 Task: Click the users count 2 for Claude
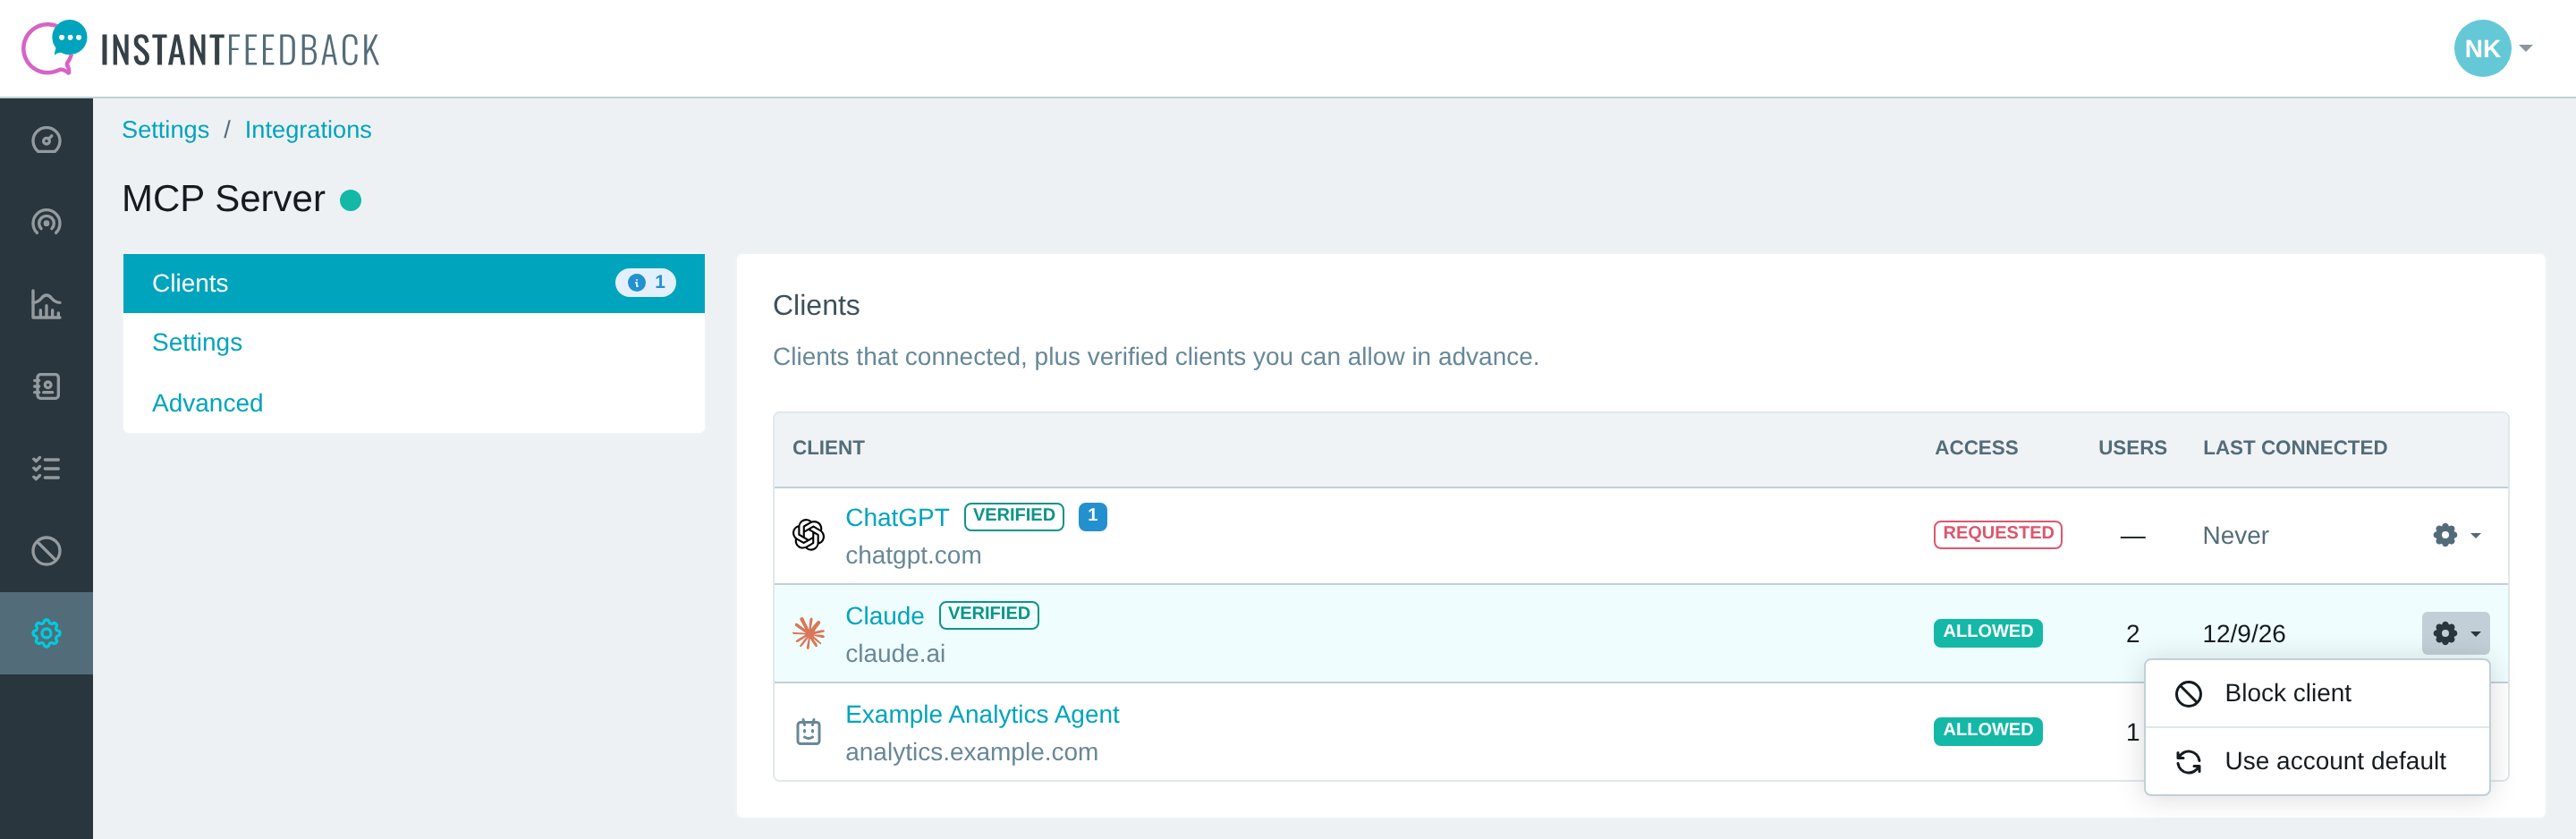(2132, 634)
